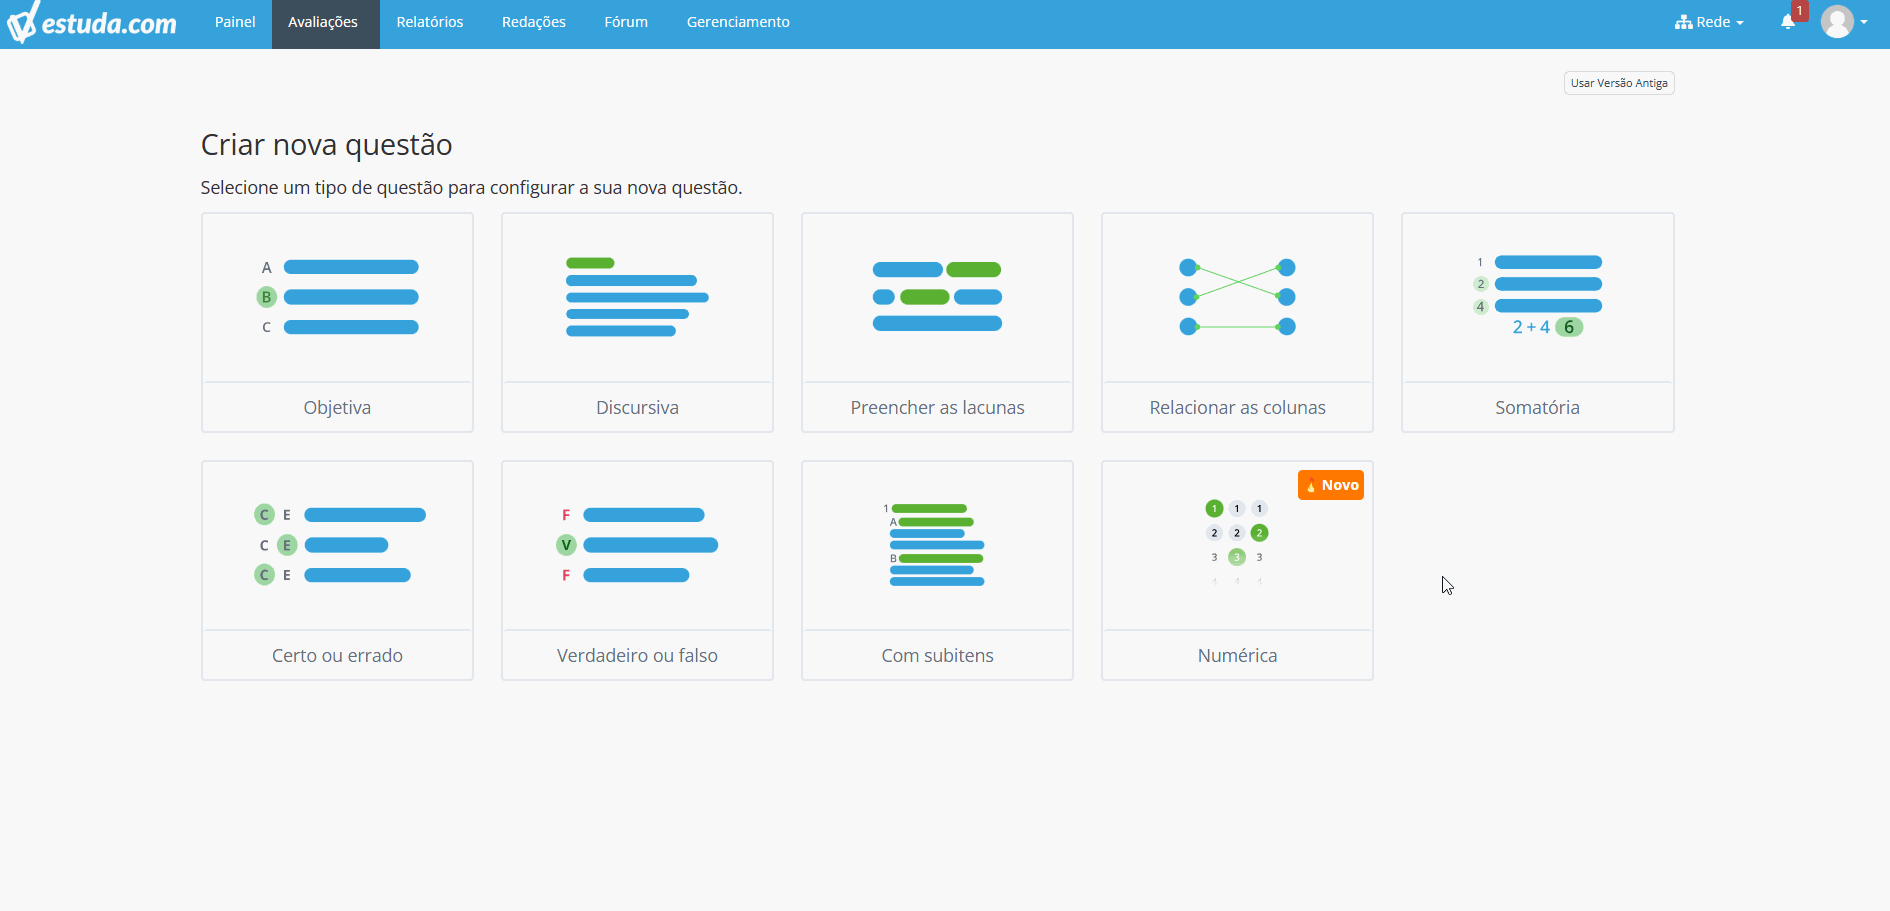The width and height of the screenshot is (1890, 911).
Task: Click the red notification count badge
Action: pyautogui.click(x=1800, y=11)
